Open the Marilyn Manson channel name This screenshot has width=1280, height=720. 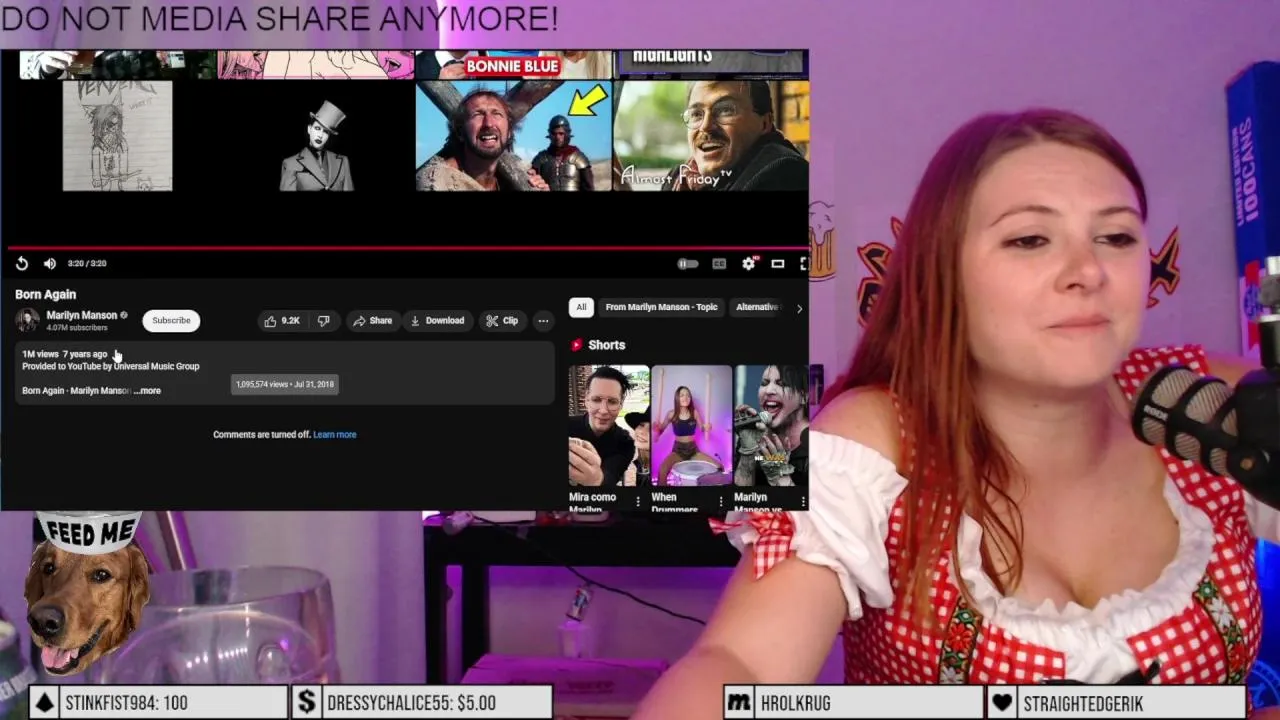81,315
